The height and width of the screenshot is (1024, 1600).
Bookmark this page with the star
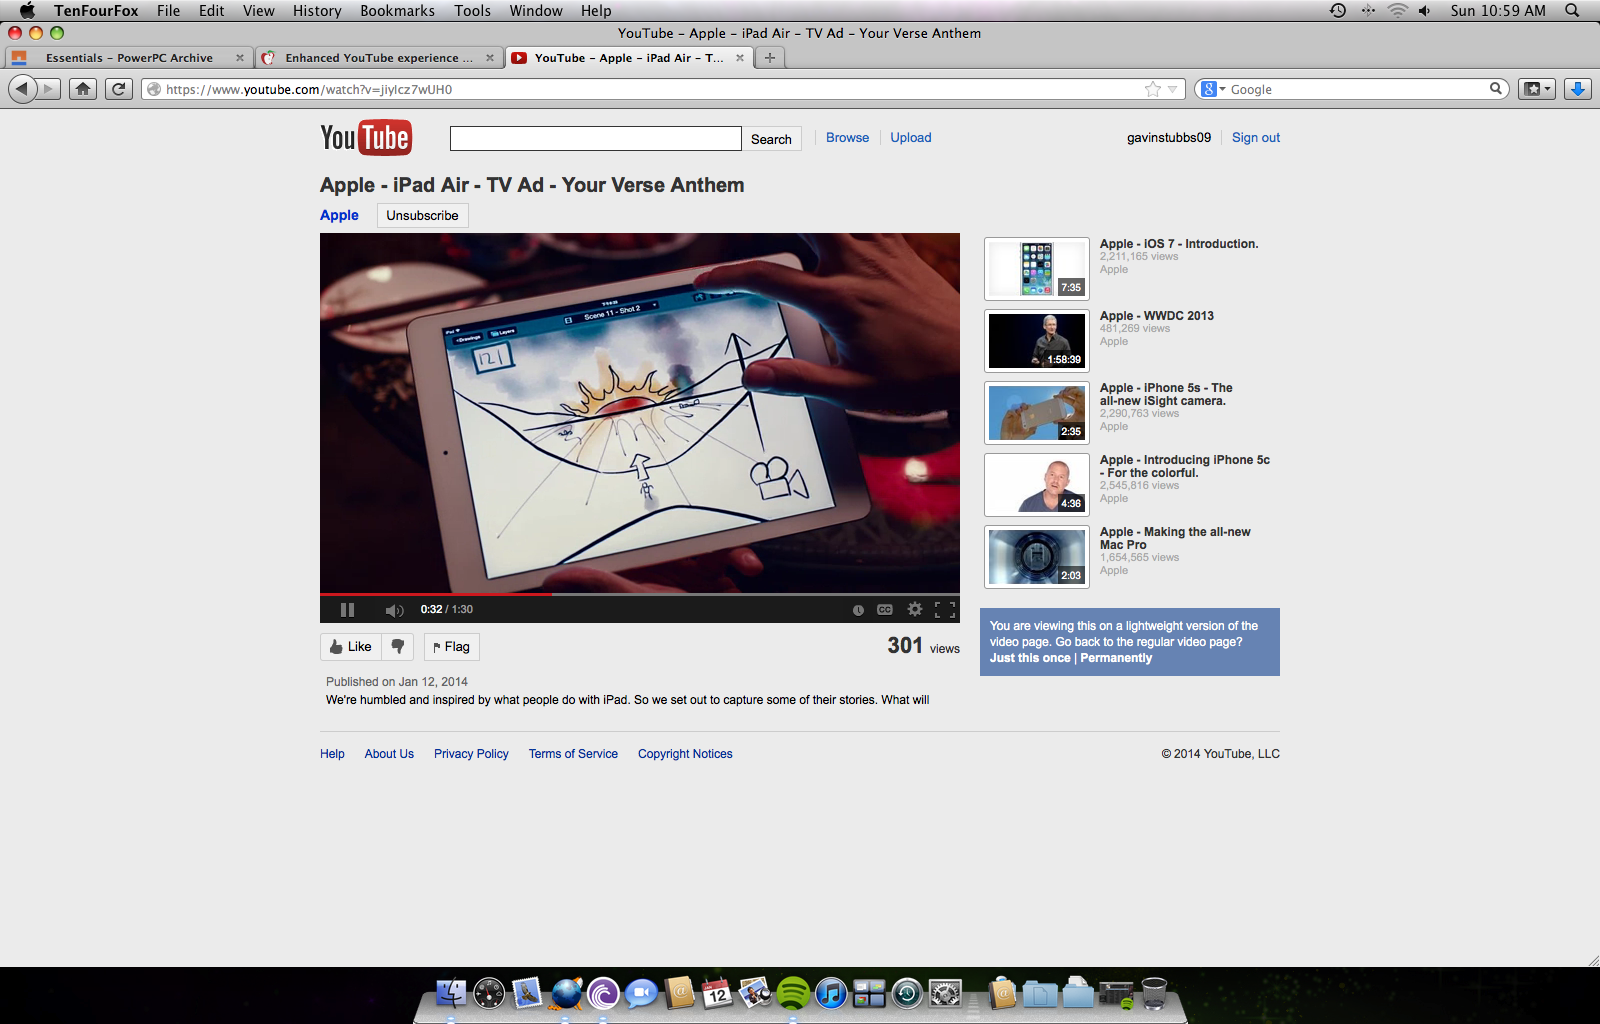(1153, 89)
